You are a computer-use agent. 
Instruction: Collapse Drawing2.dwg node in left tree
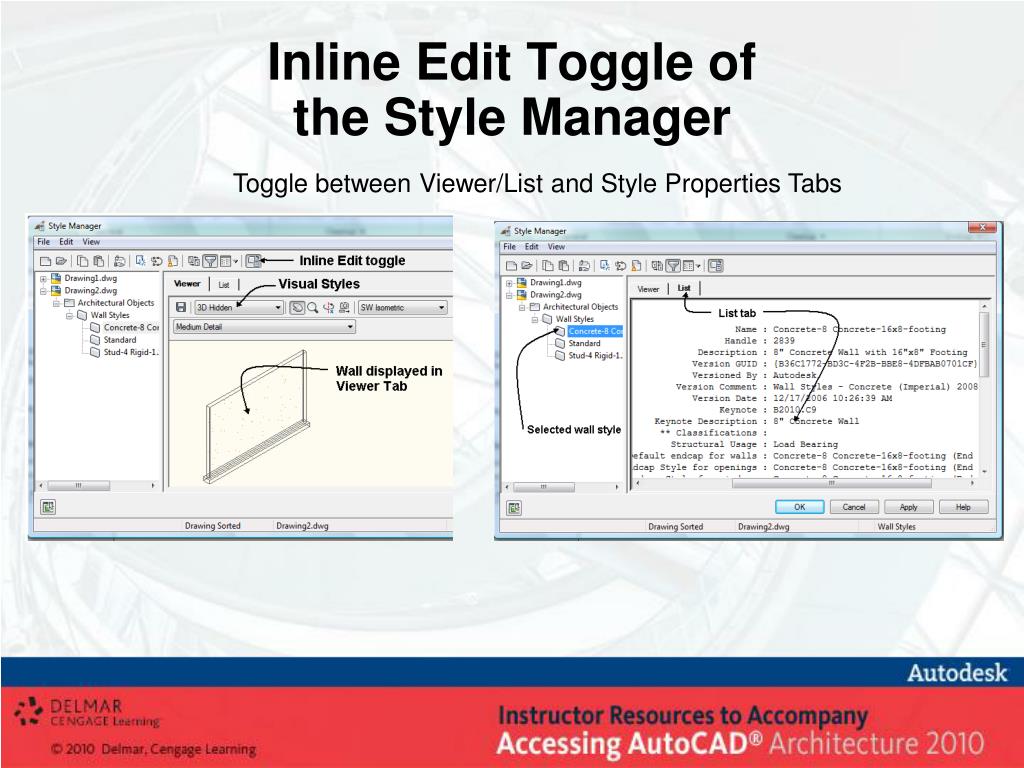tap(43, 291)
